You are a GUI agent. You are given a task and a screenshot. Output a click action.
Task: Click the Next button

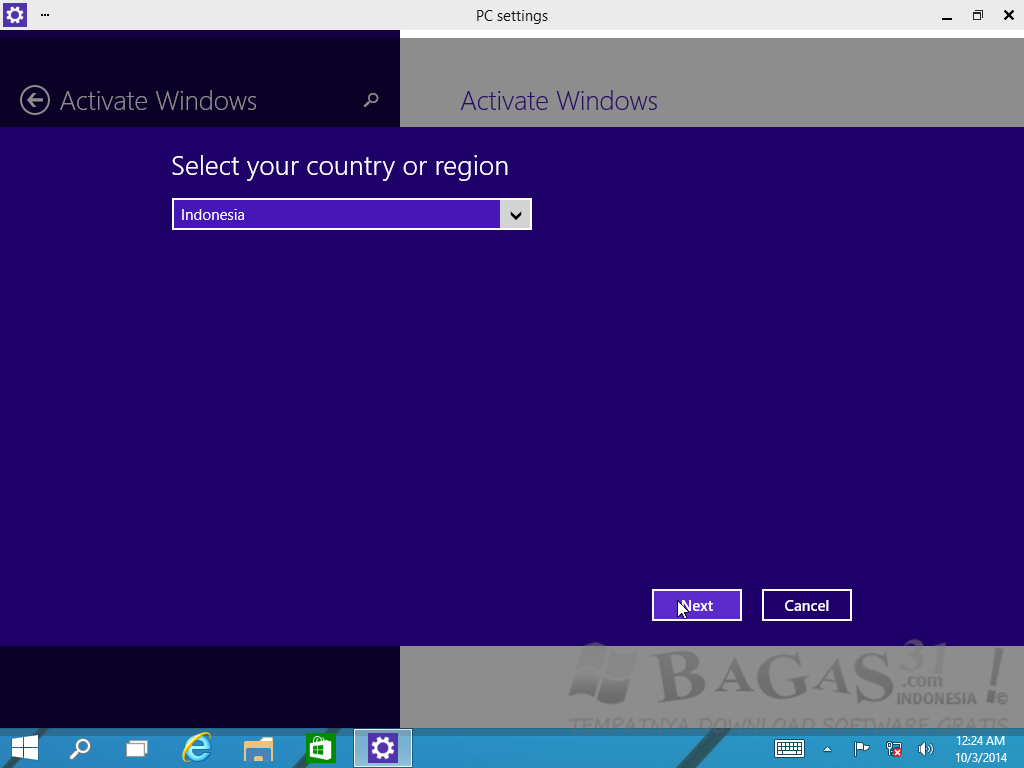pos(696,605)
